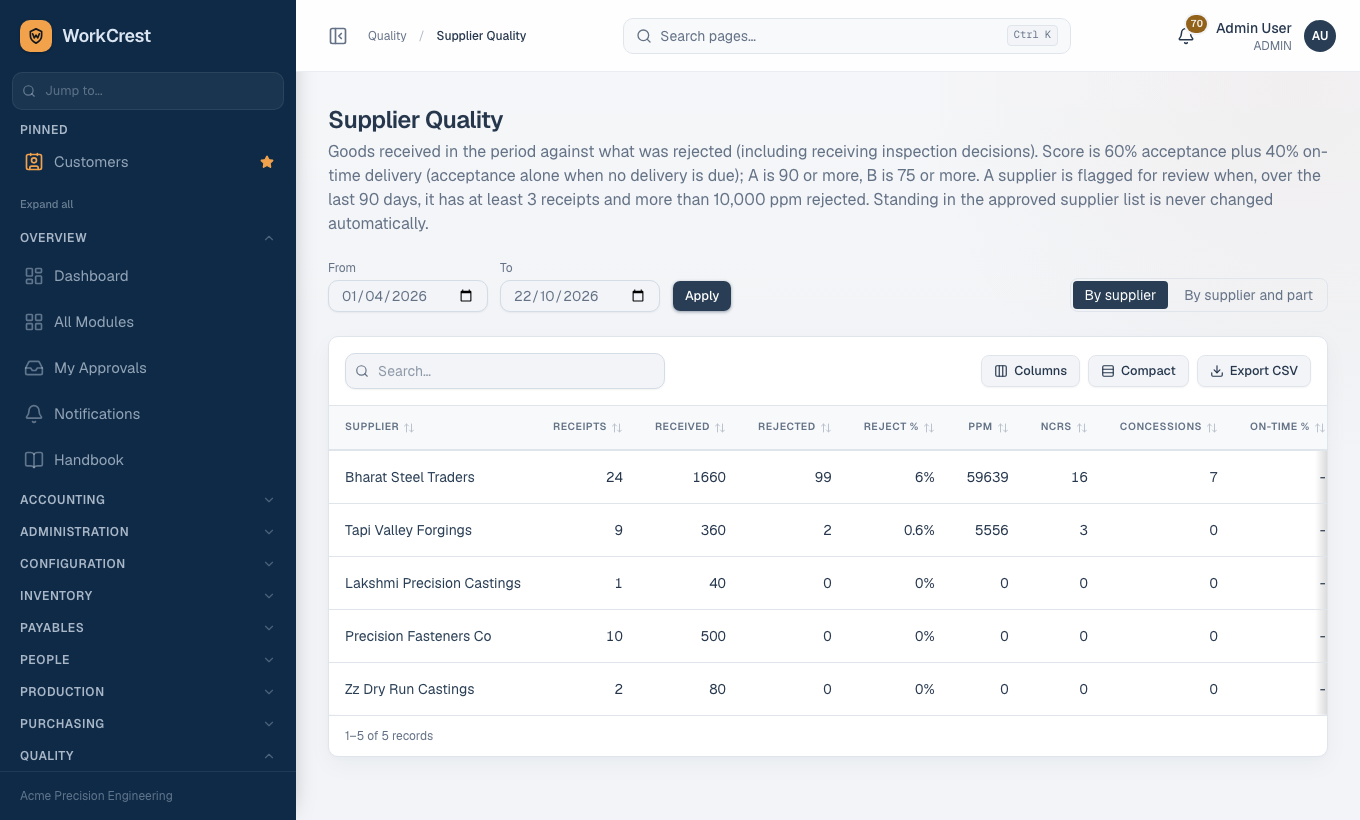Expand the Accounting section

click(x=148, y=500)
